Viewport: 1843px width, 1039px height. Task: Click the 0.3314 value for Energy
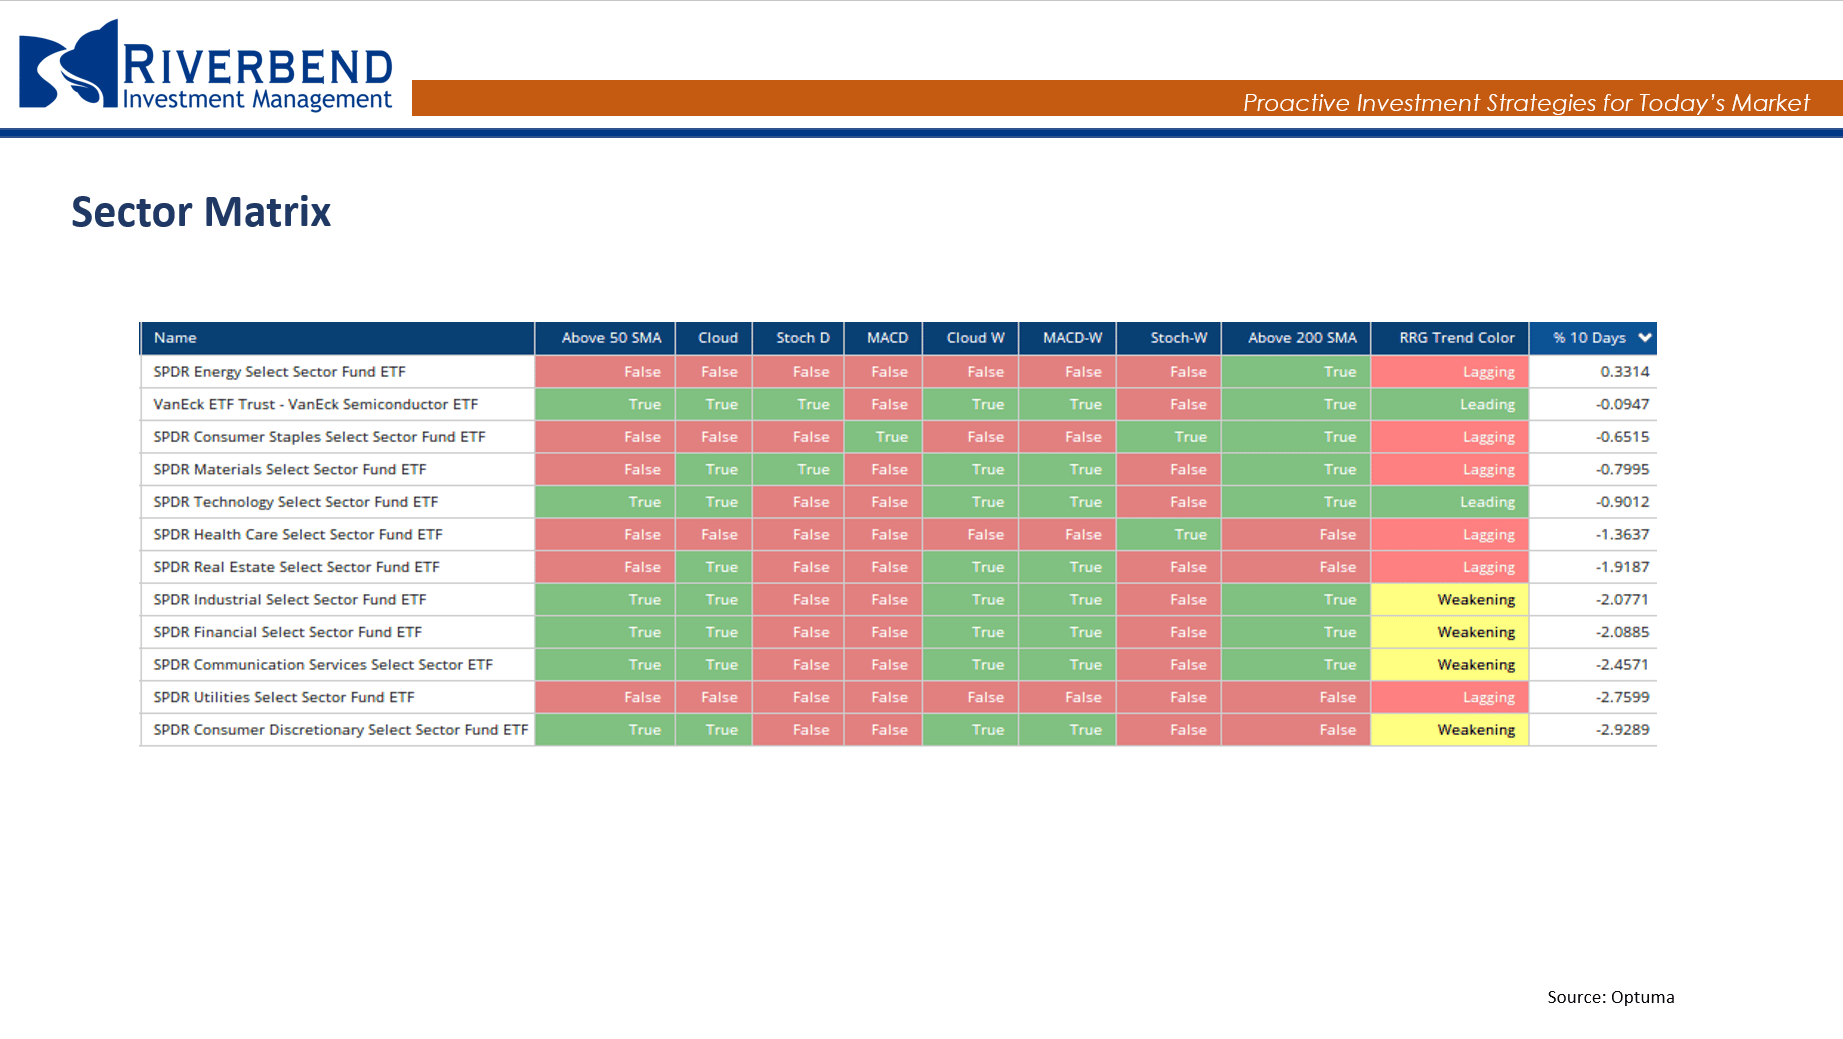coord(1593,372)
